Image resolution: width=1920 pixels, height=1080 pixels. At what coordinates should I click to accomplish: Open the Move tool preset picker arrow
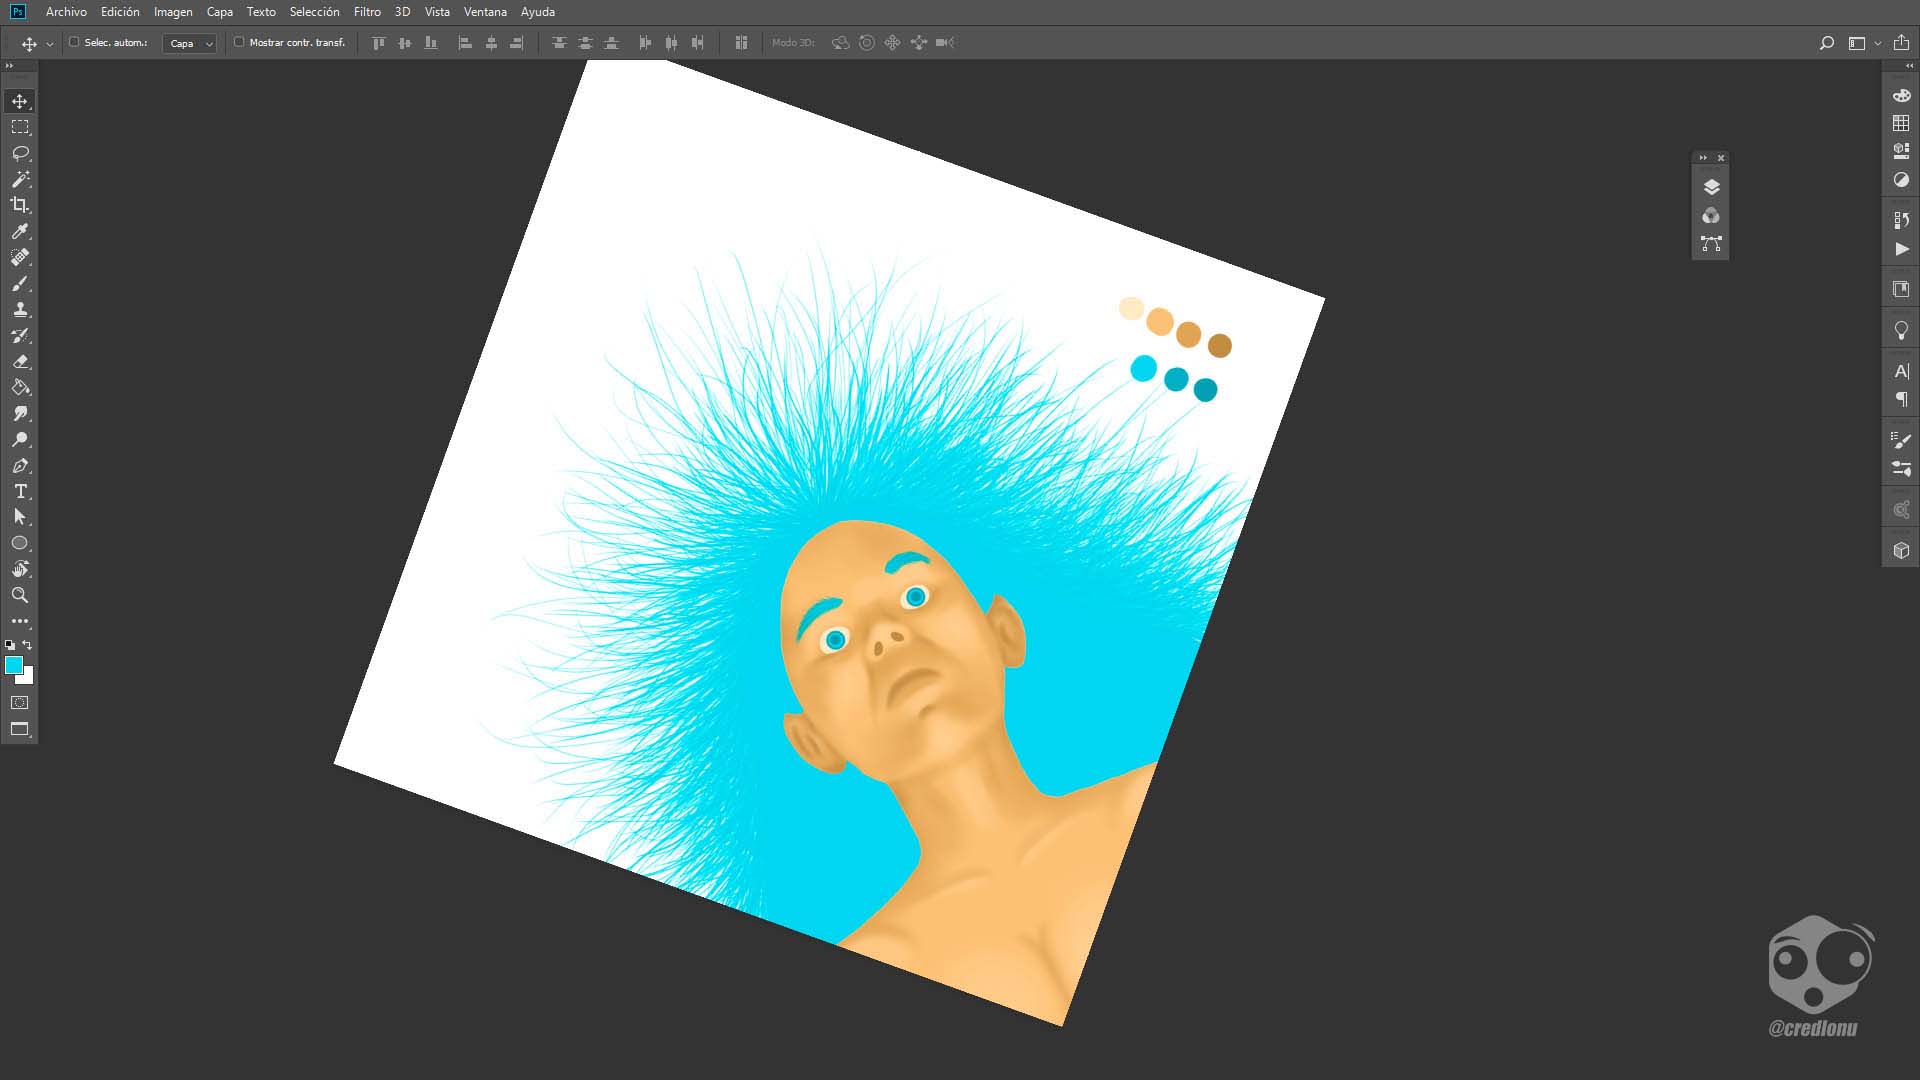50,44
